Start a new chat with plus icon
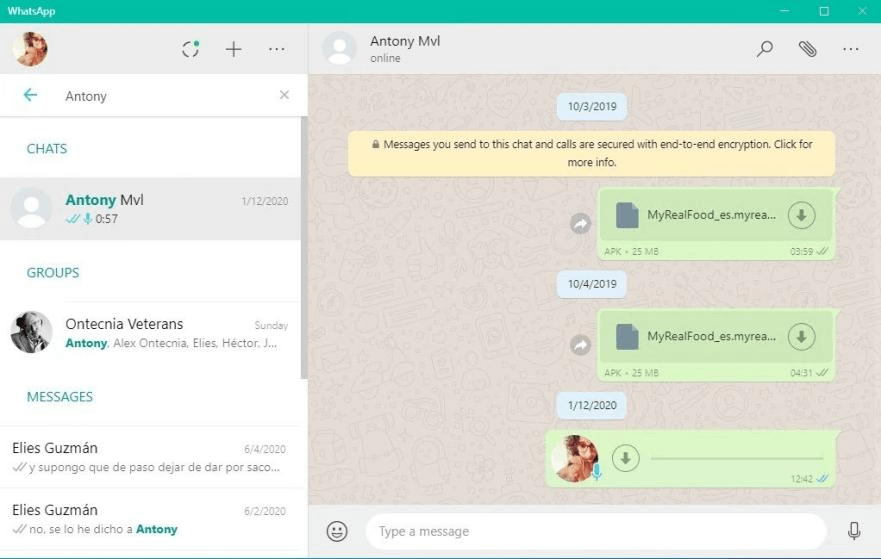Screen dimensions: 881x559 click(233, 49)
